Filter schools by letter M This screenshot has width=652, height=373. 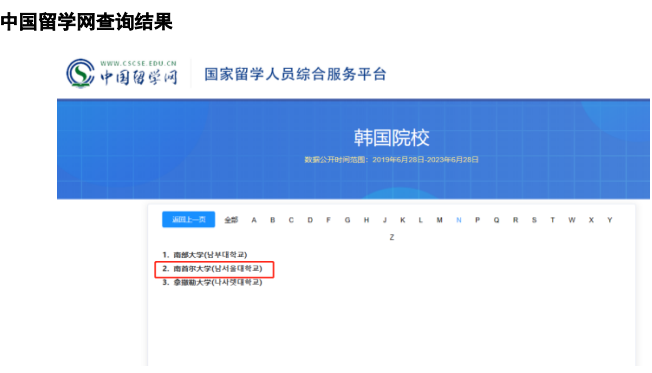[x=440, y=220]
